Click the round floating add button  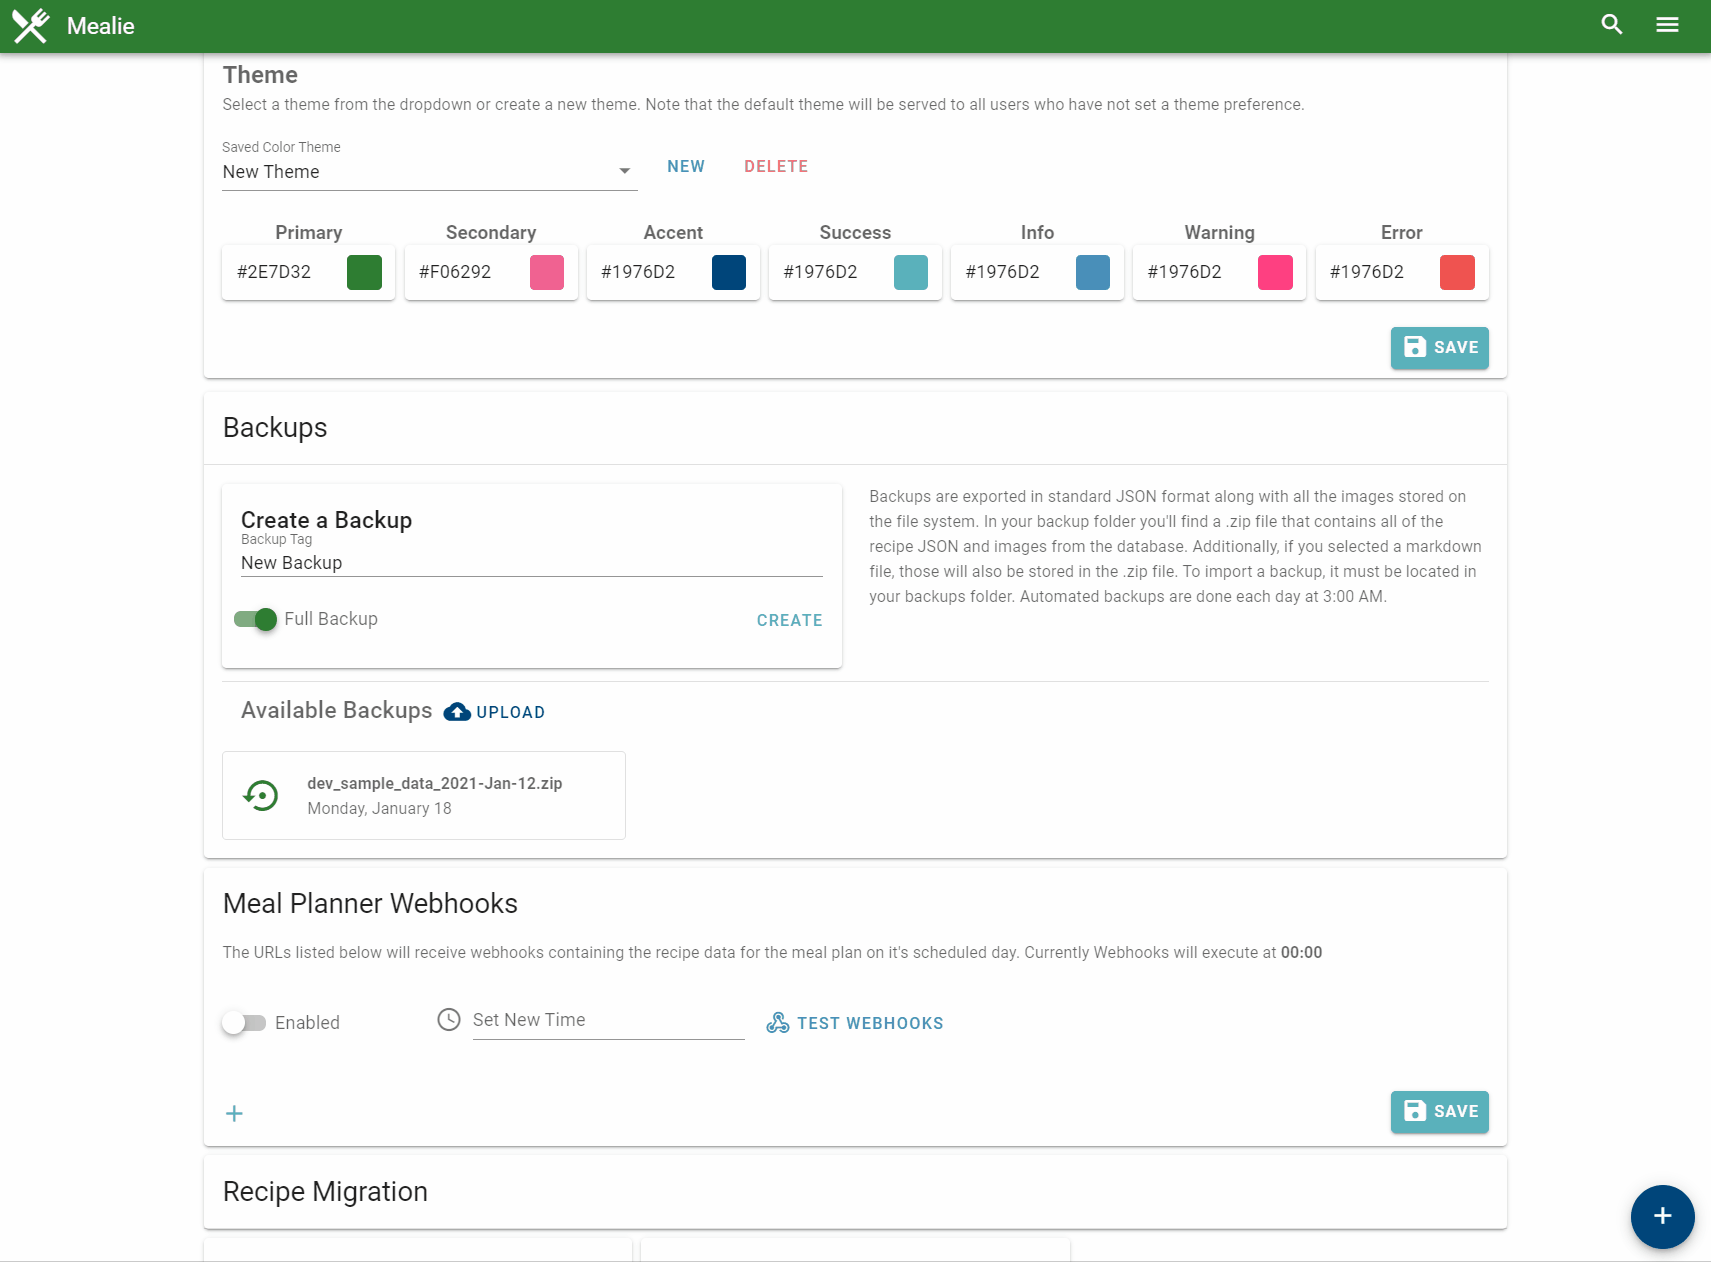(x=1662, y=1216)
